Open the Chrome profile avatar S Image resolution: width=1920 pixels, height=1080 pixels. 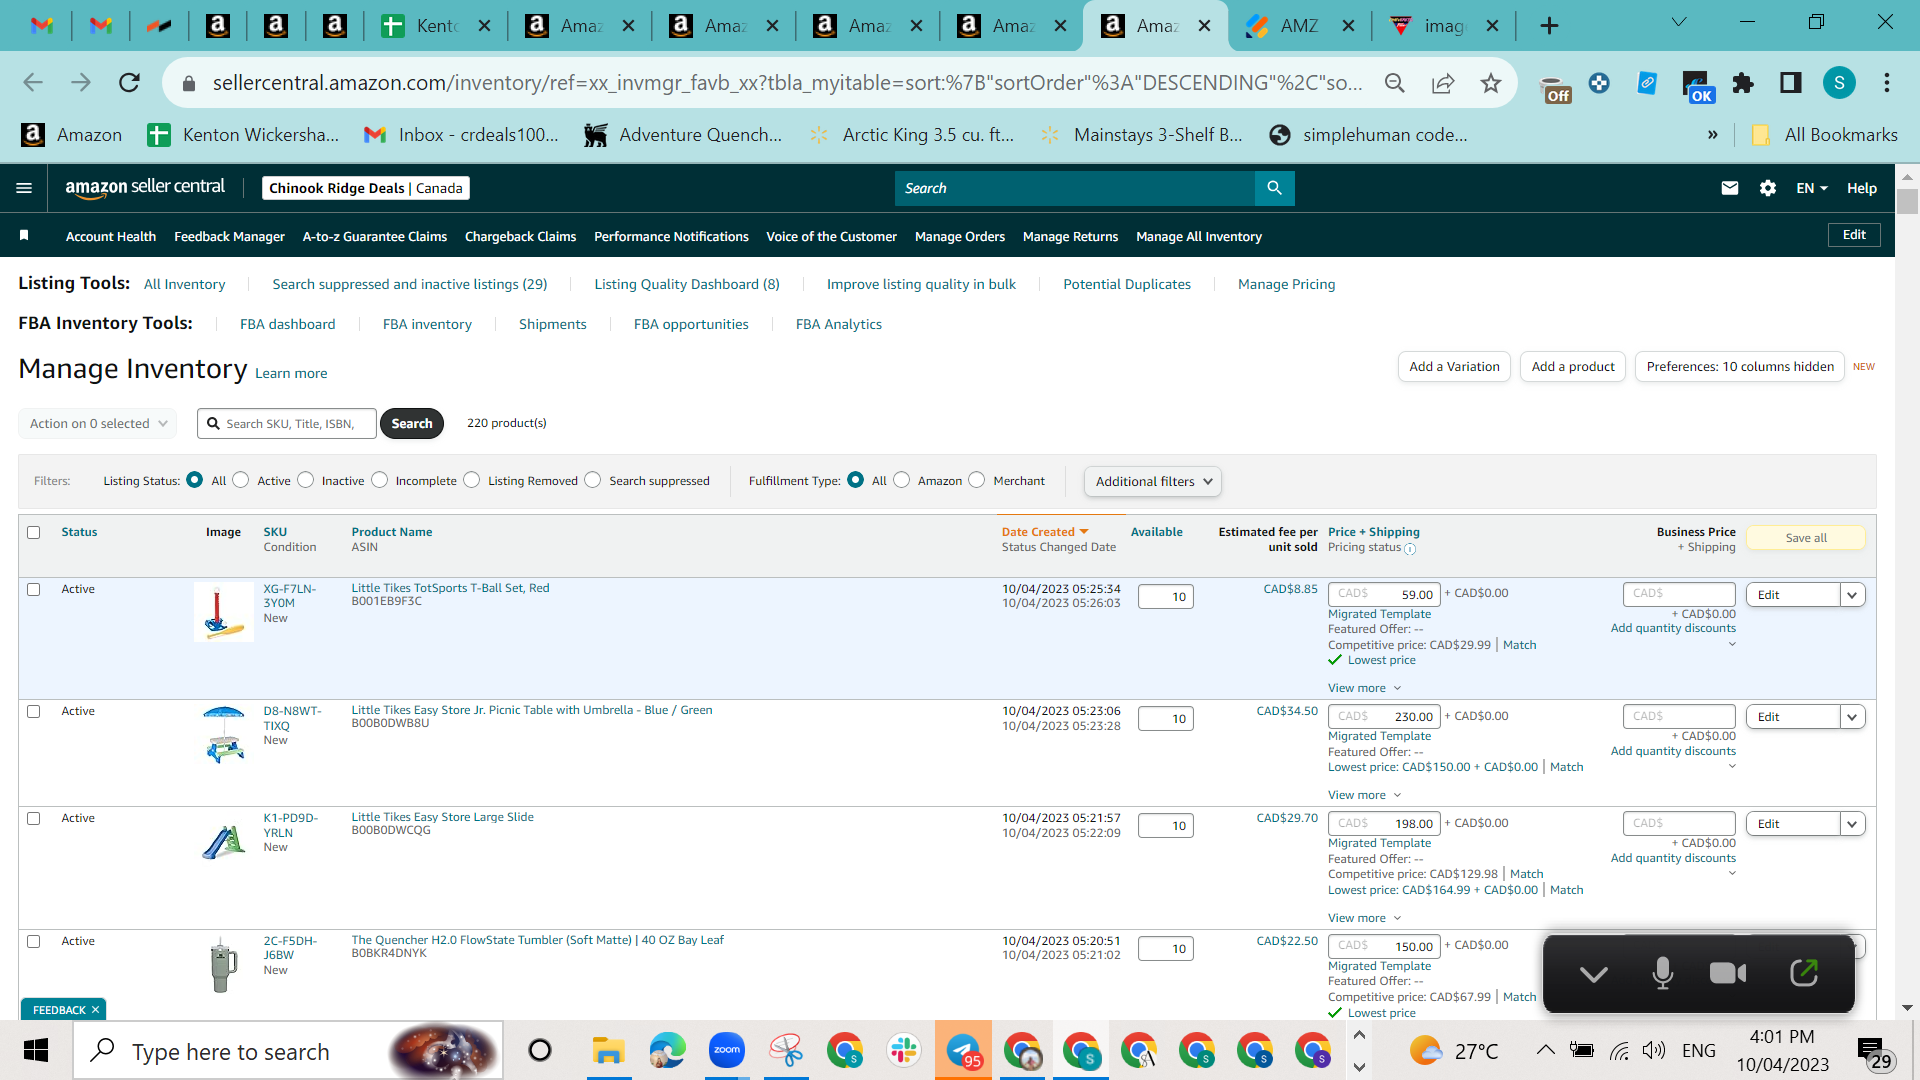(1839, 83)
